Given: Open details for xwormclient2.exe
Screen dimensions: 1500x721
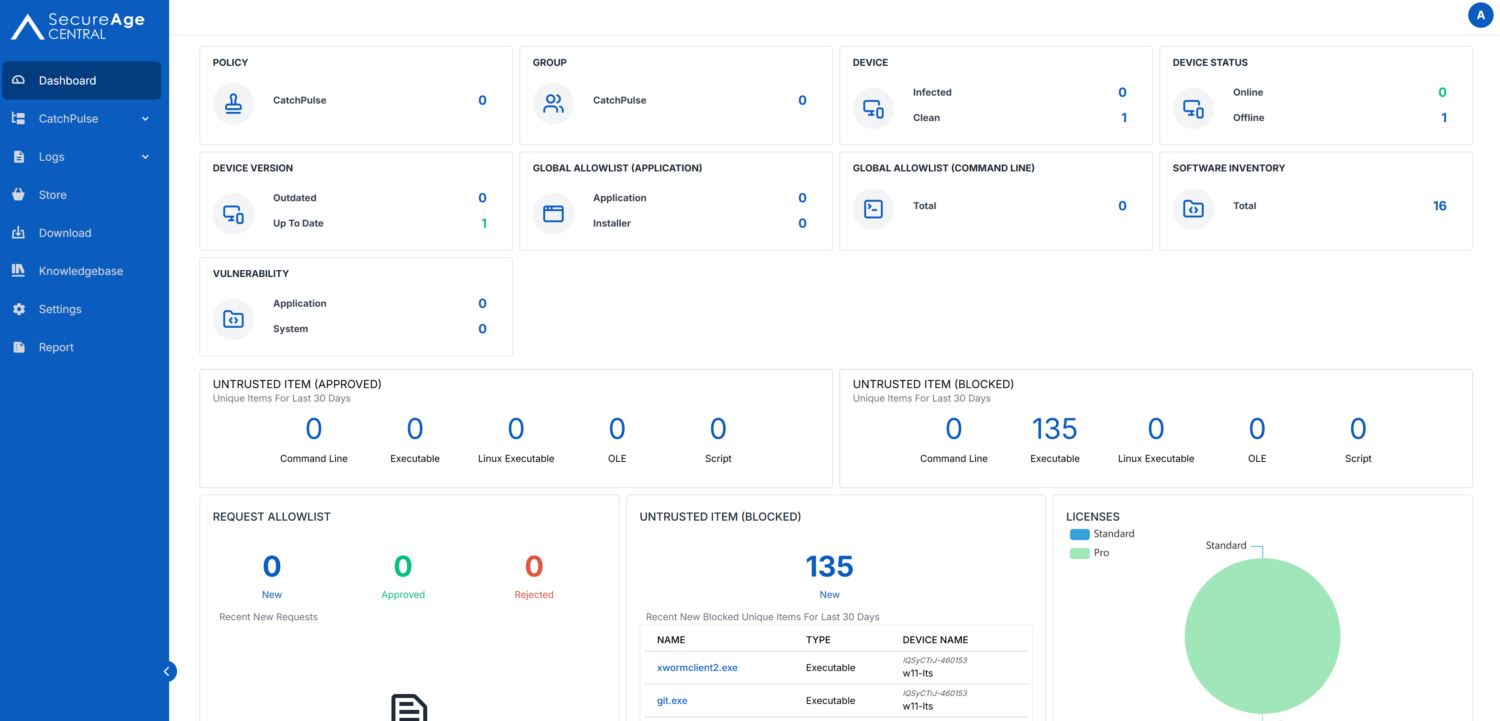Looking at the screenshot, I should (x=697, y=667).
